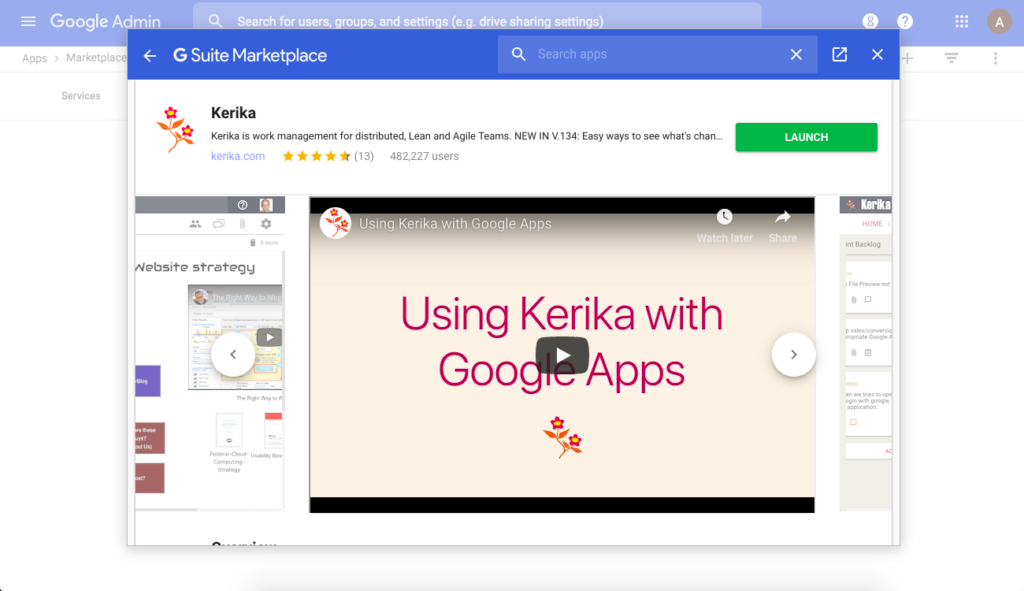The width and height of the screenshot is (1024, 591).
Task: Click the Google Admin logo
Action: click(105, 22)
